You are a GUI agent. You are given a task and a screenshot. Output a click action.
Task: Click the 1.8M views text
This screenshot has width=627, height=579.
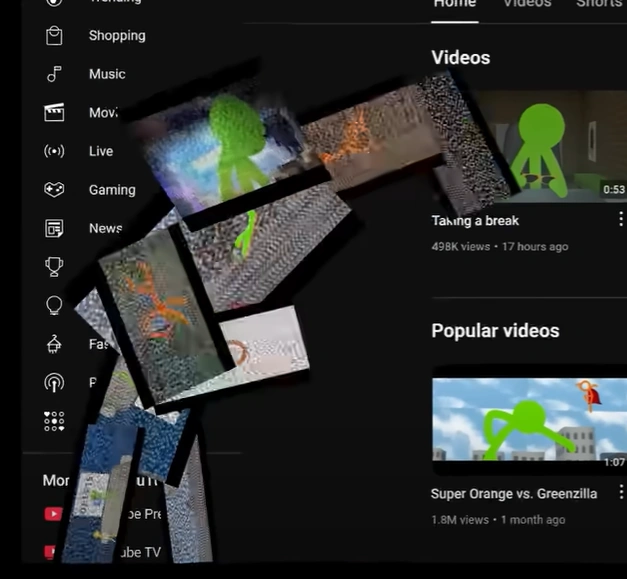(460, 520)
